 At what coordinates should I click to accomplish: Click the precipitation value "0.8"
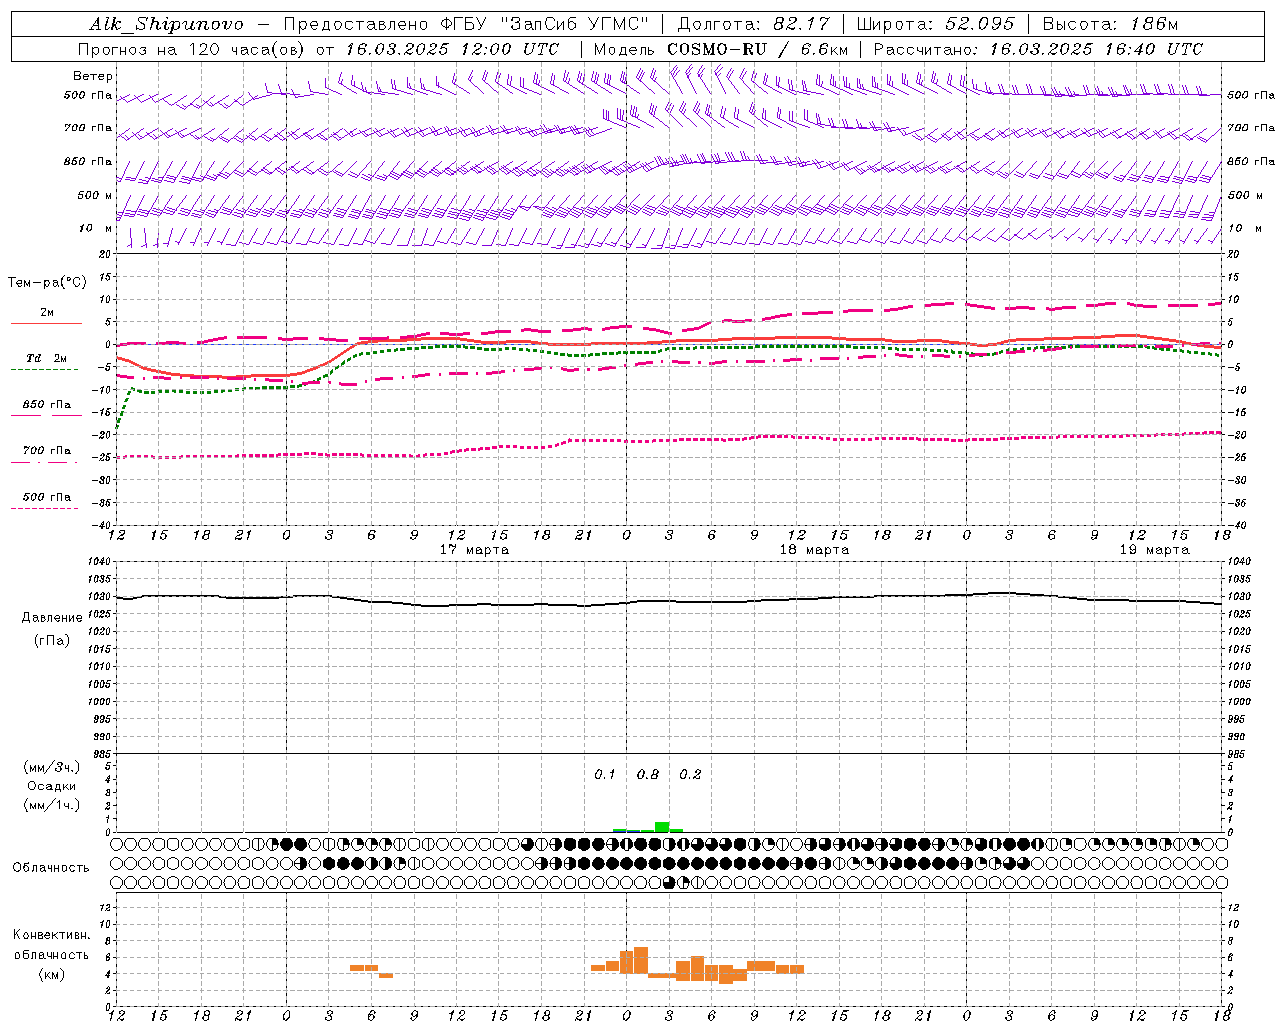point(648,775)
